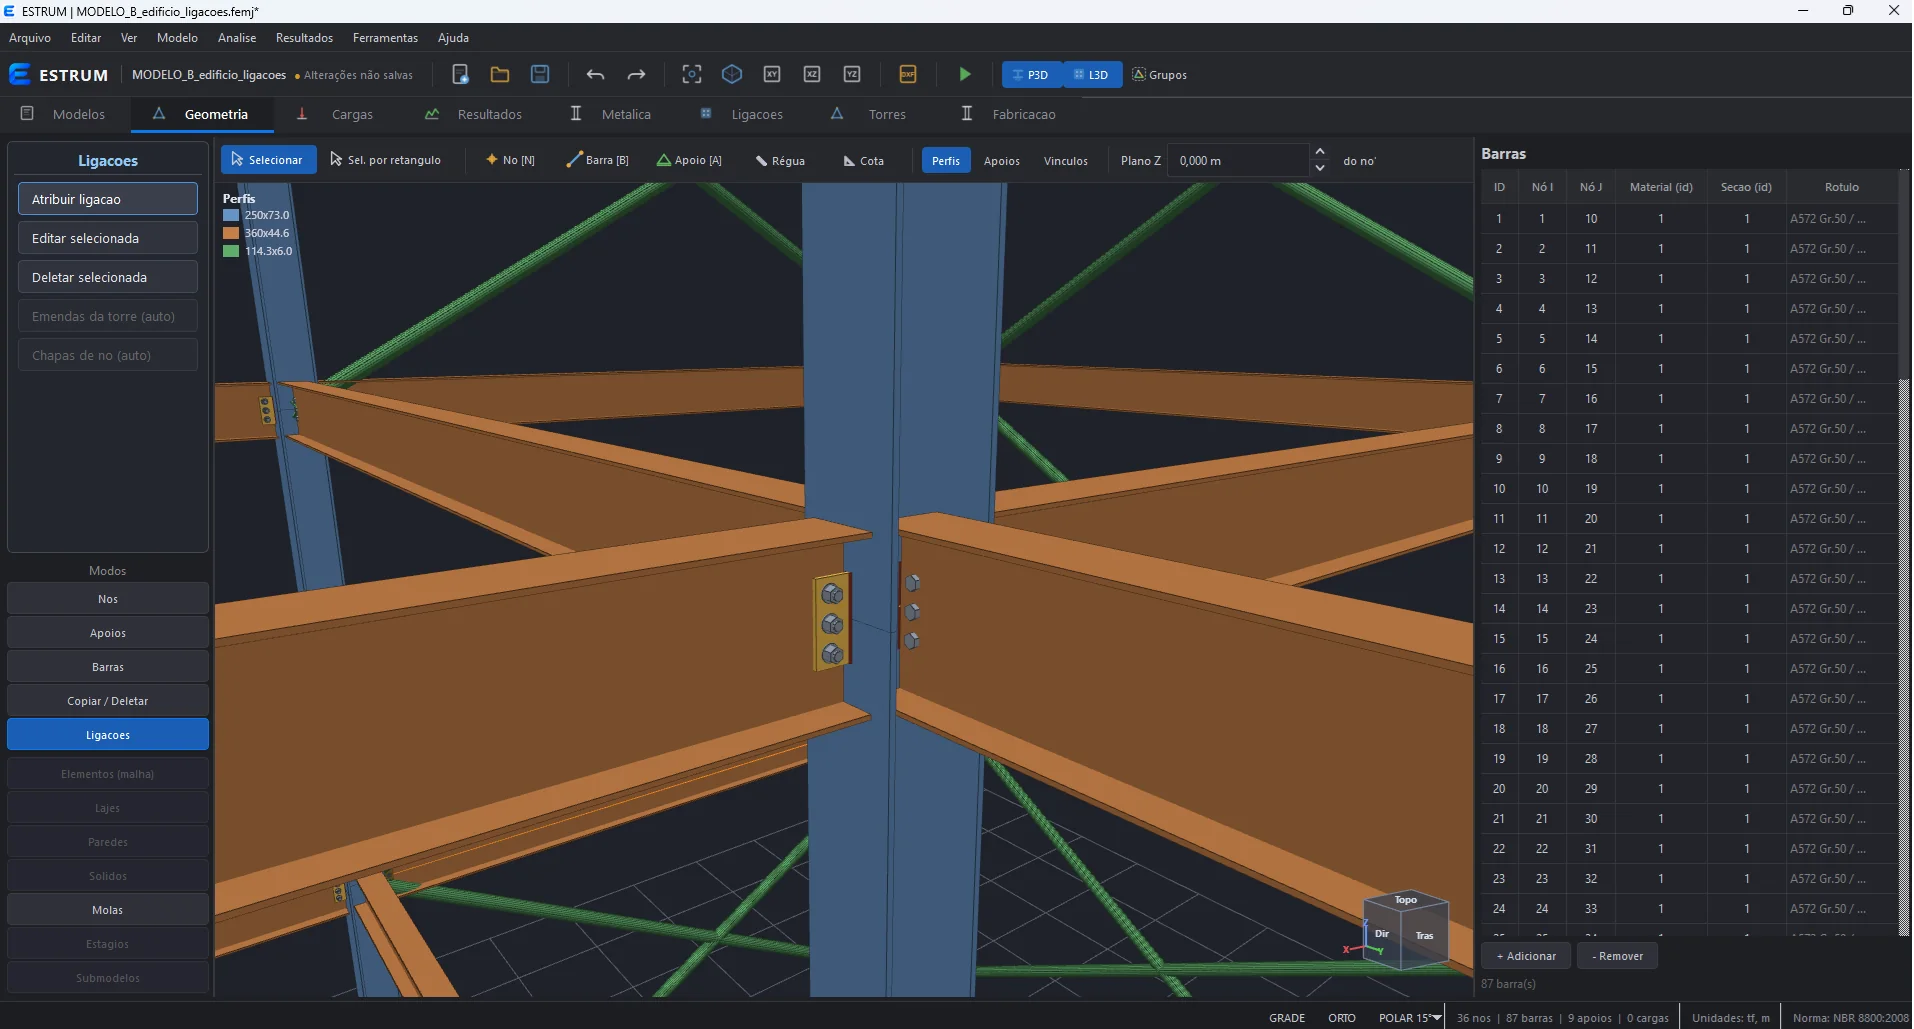Click the new model file icon

461,75
